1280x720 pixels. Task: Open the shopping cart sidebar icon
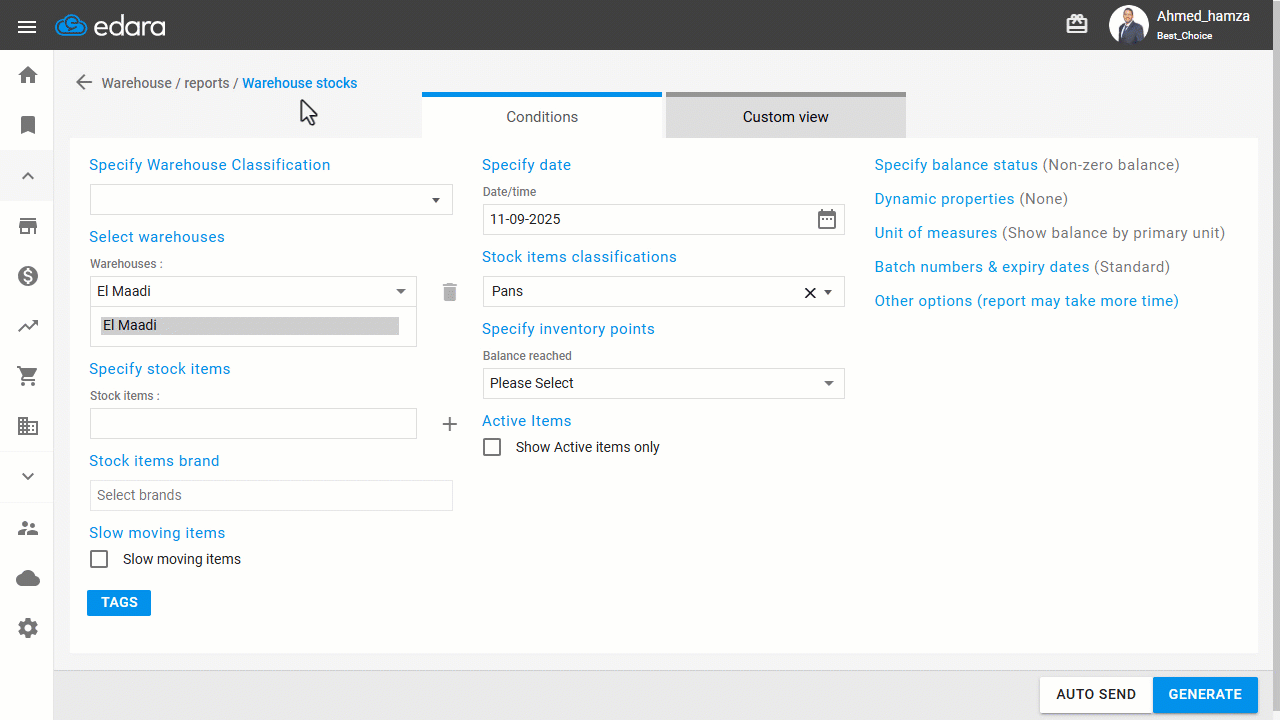coord(28,376)
